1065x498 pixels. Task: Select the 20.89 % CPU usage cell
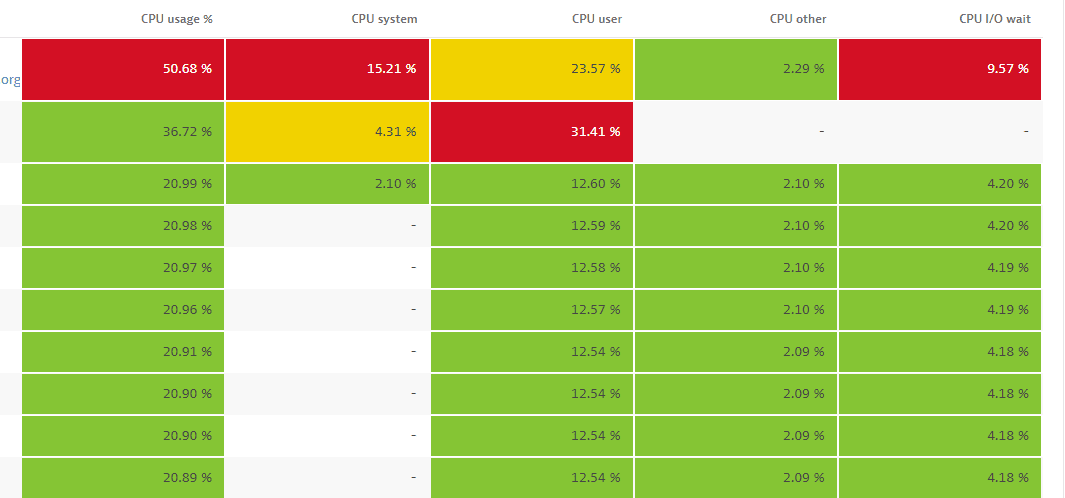(x=123, y=477)
